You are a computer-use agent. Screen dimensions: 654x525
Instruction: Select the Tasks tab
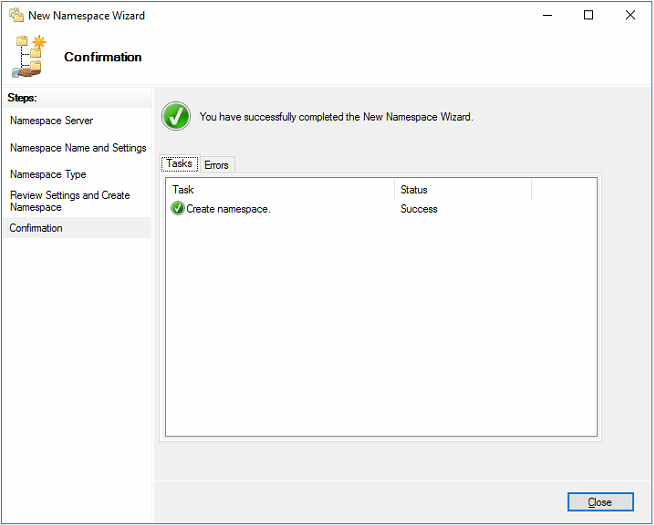point(179,164)
